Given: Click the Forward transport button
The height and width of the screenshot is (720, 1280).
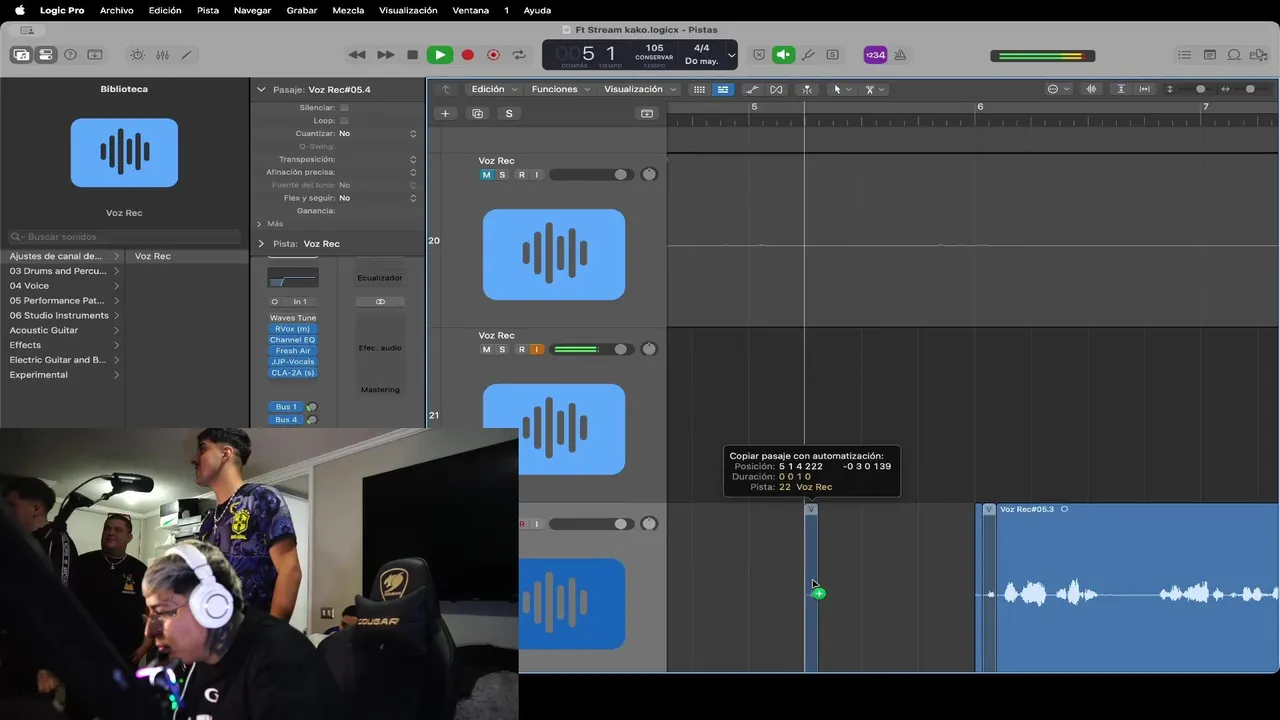Looking at the screenshot, I should [385, 55].
